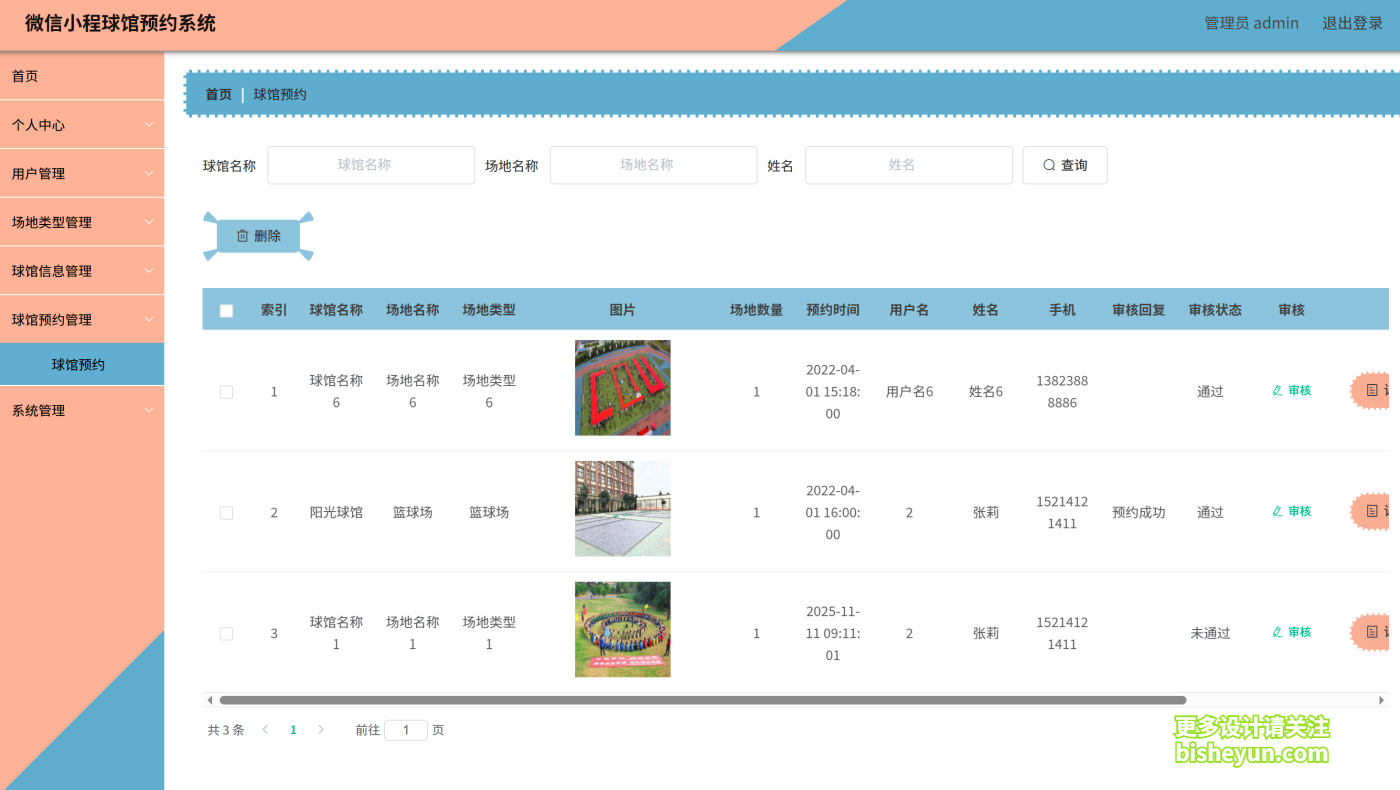Click the document detail icon in the second row
Image resolution: width=1400 pixels, height=790 pixels.
[x=1370, y=511]
